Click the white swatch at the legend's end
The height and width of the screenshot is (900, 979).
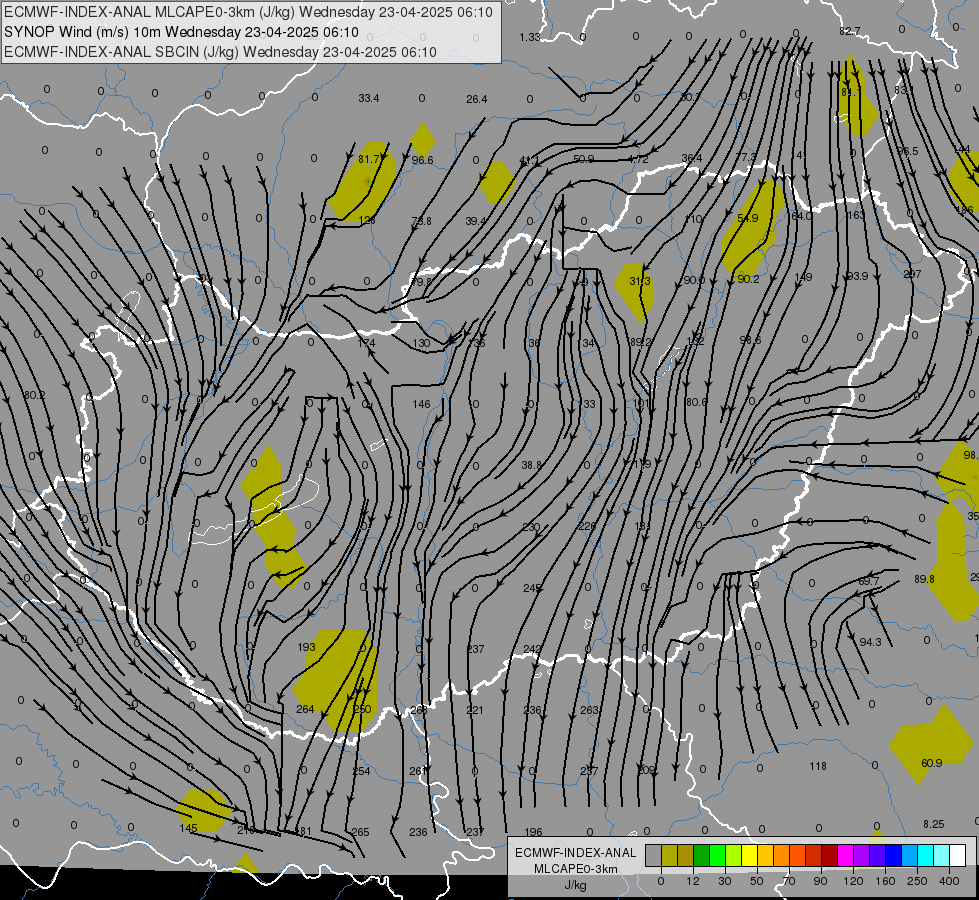pyautogui.click(x=957, y=855)
